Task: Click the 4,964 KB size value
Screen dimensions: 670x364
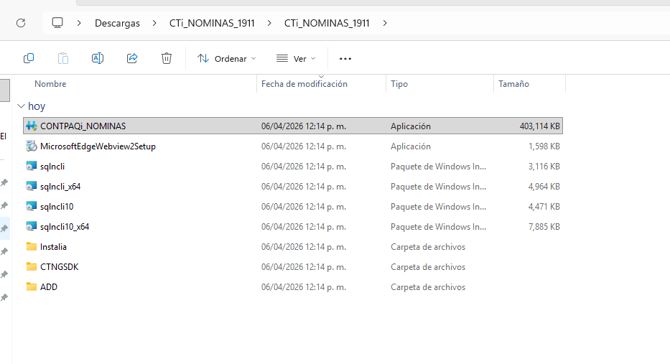Action: (544, 186)
